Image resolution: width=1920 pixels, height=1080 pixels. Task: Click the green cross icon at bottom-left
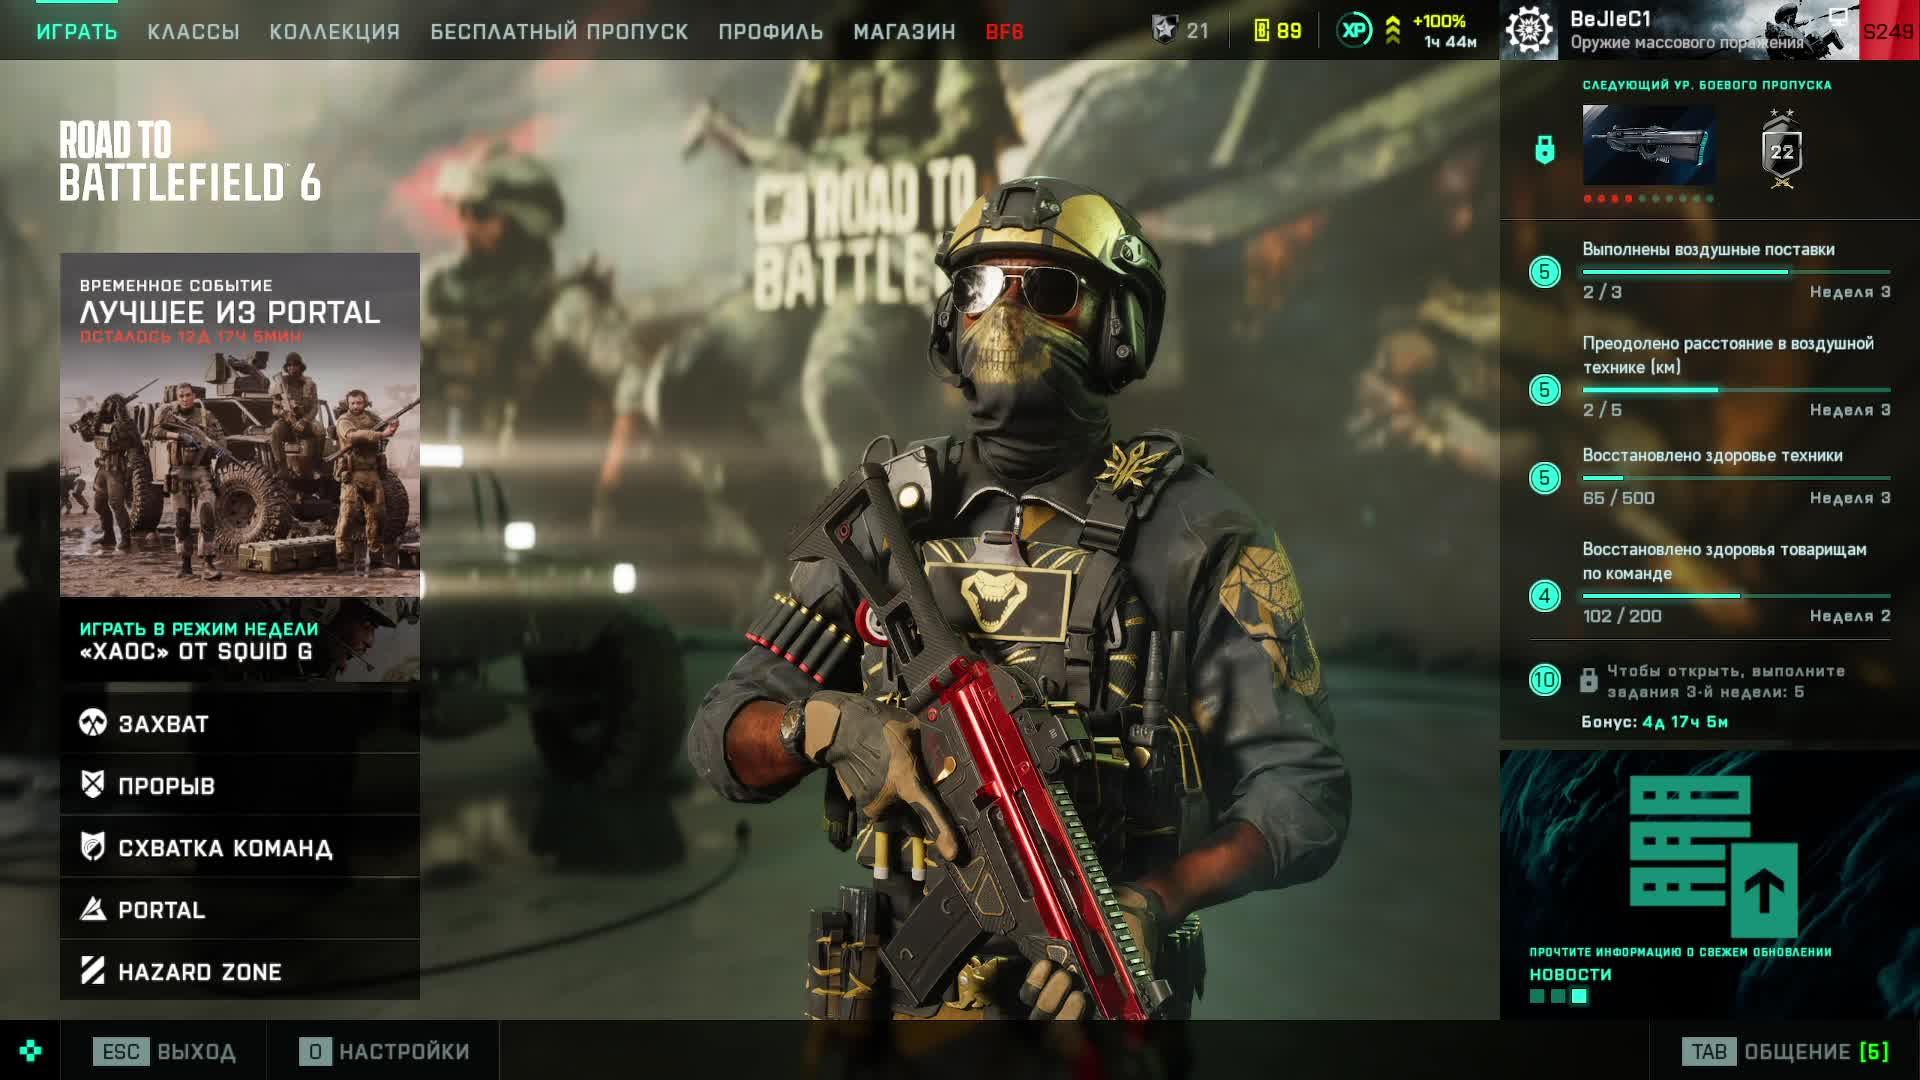click(30, 1051)
